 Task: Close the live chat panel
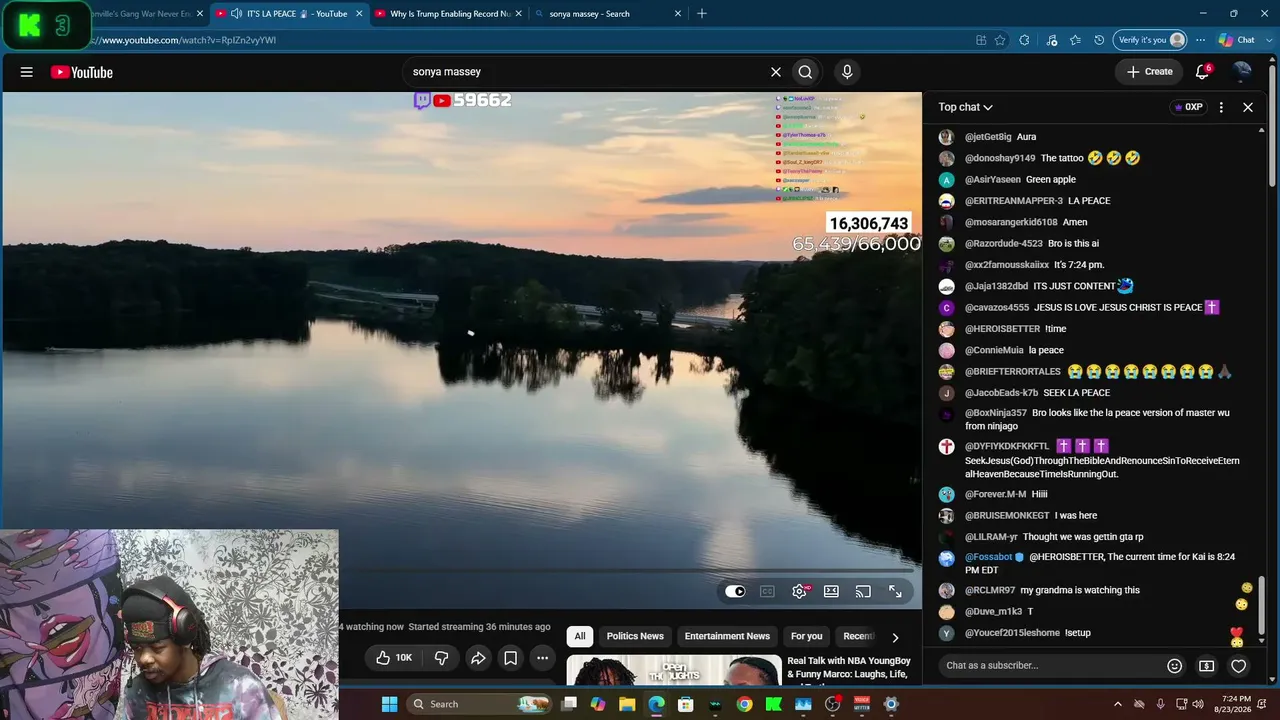click(1248, 107)
